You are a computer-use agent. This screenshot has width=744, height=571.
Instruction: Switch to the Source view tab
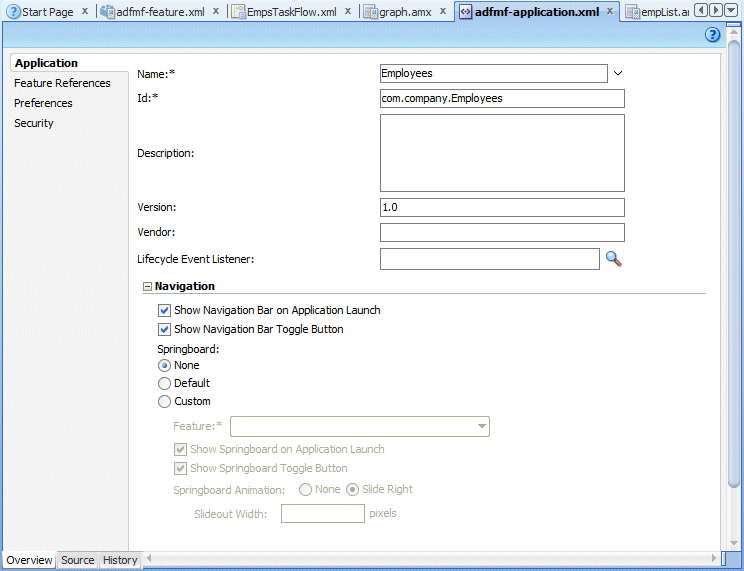point(78,560)
